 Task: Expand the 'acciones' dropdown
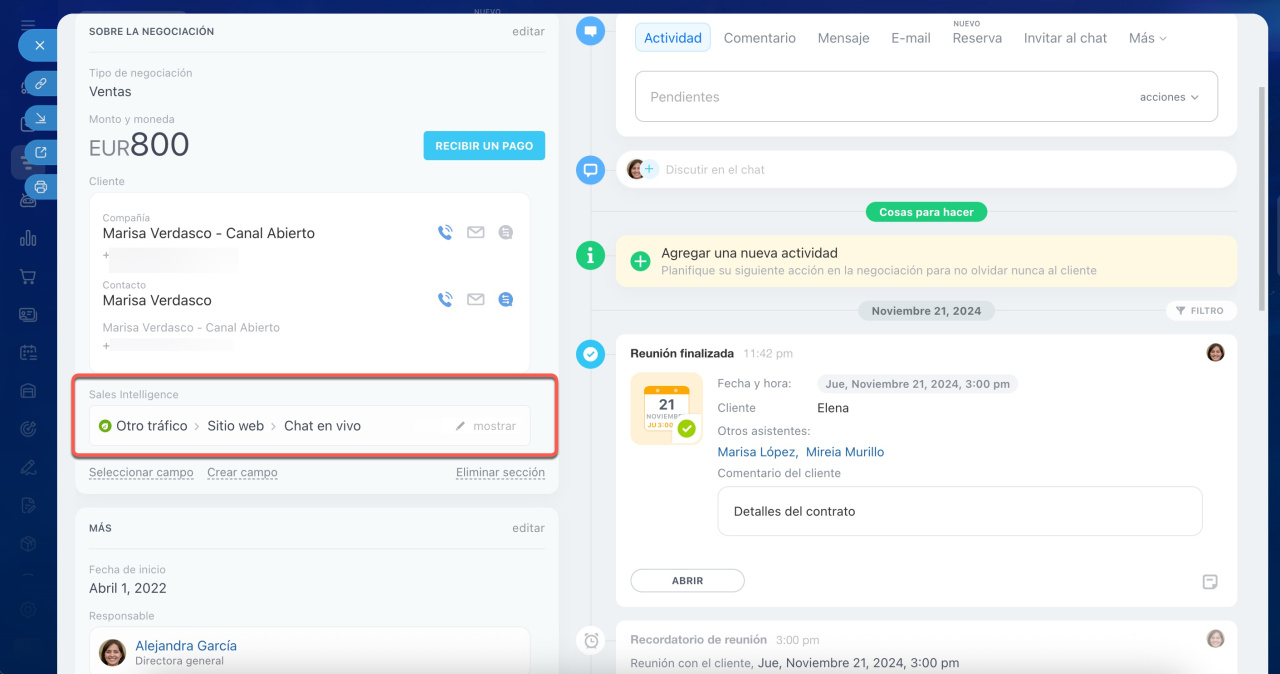click(1168, 97)
